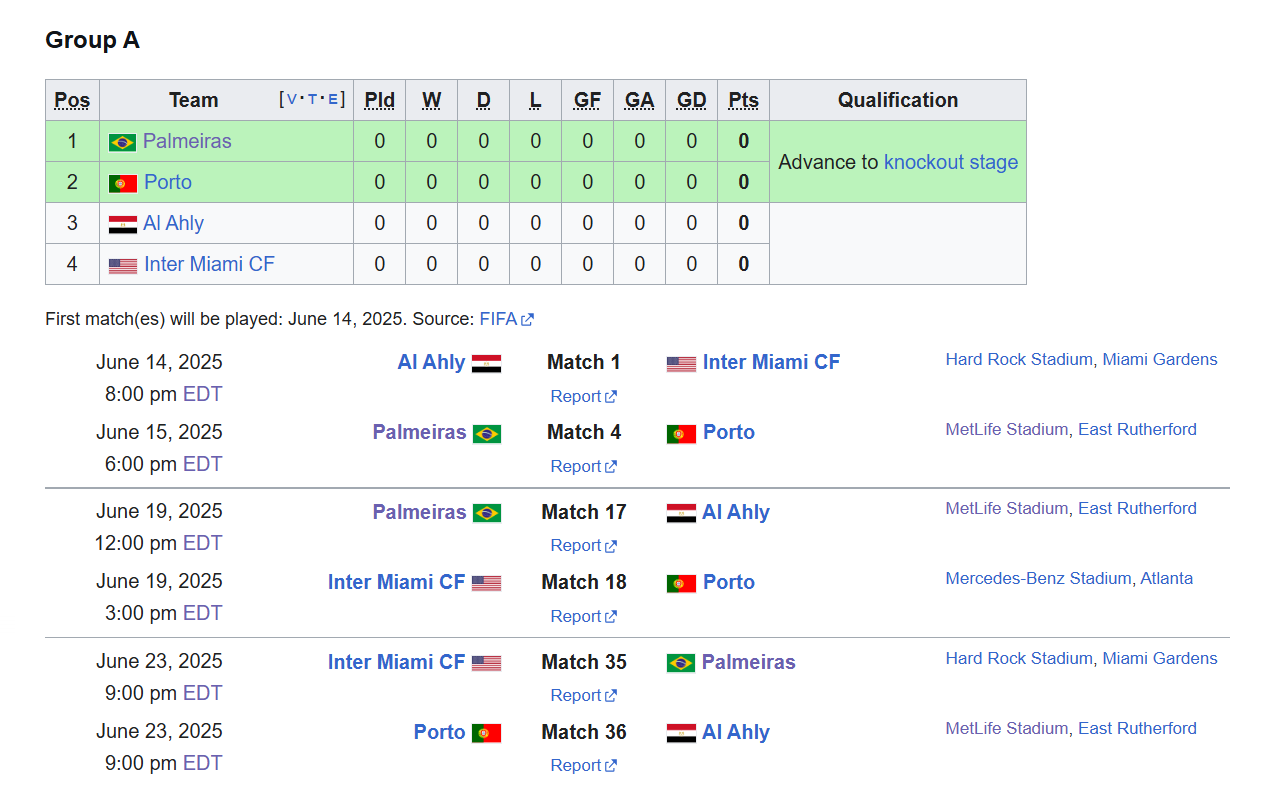
Task: Open the Hard Rock Stadium link for Match 1
Action: tap(1019, 359)
